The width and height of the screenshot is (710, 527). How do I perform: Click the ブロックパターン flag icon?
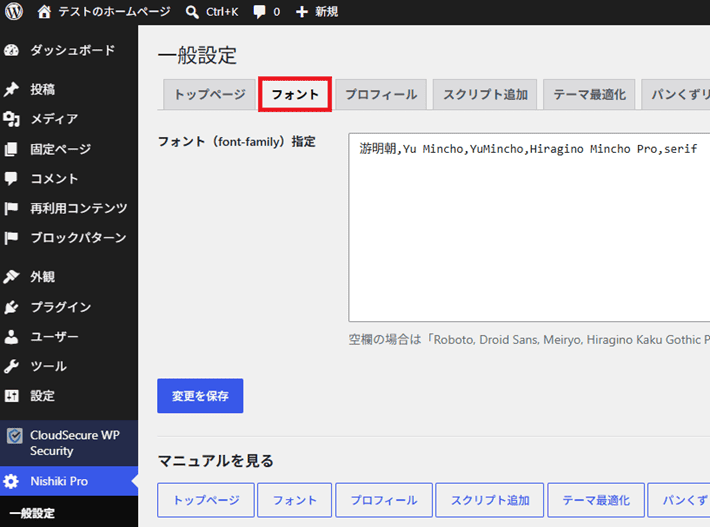point(11,238)
